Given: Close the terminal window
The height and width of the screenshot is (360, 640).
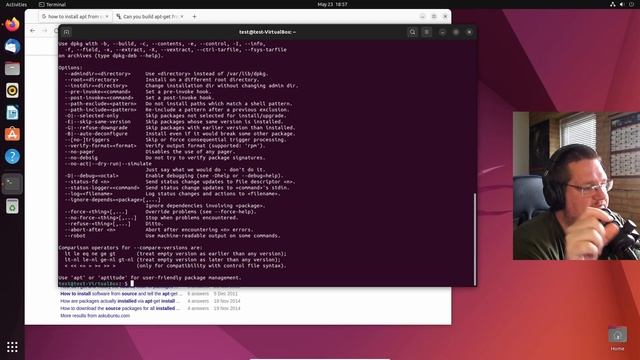Looking at the screenshot, I should pos(469,32).
